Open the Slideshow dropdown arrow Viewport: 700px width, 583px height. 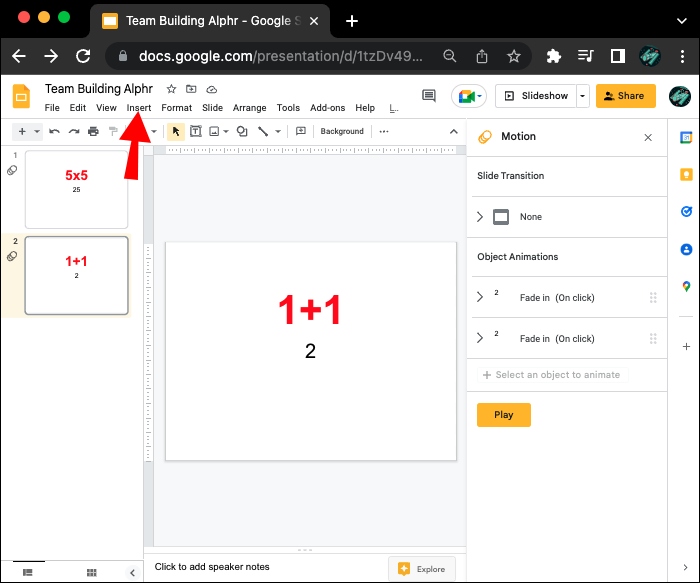click(x=582, y=96)
